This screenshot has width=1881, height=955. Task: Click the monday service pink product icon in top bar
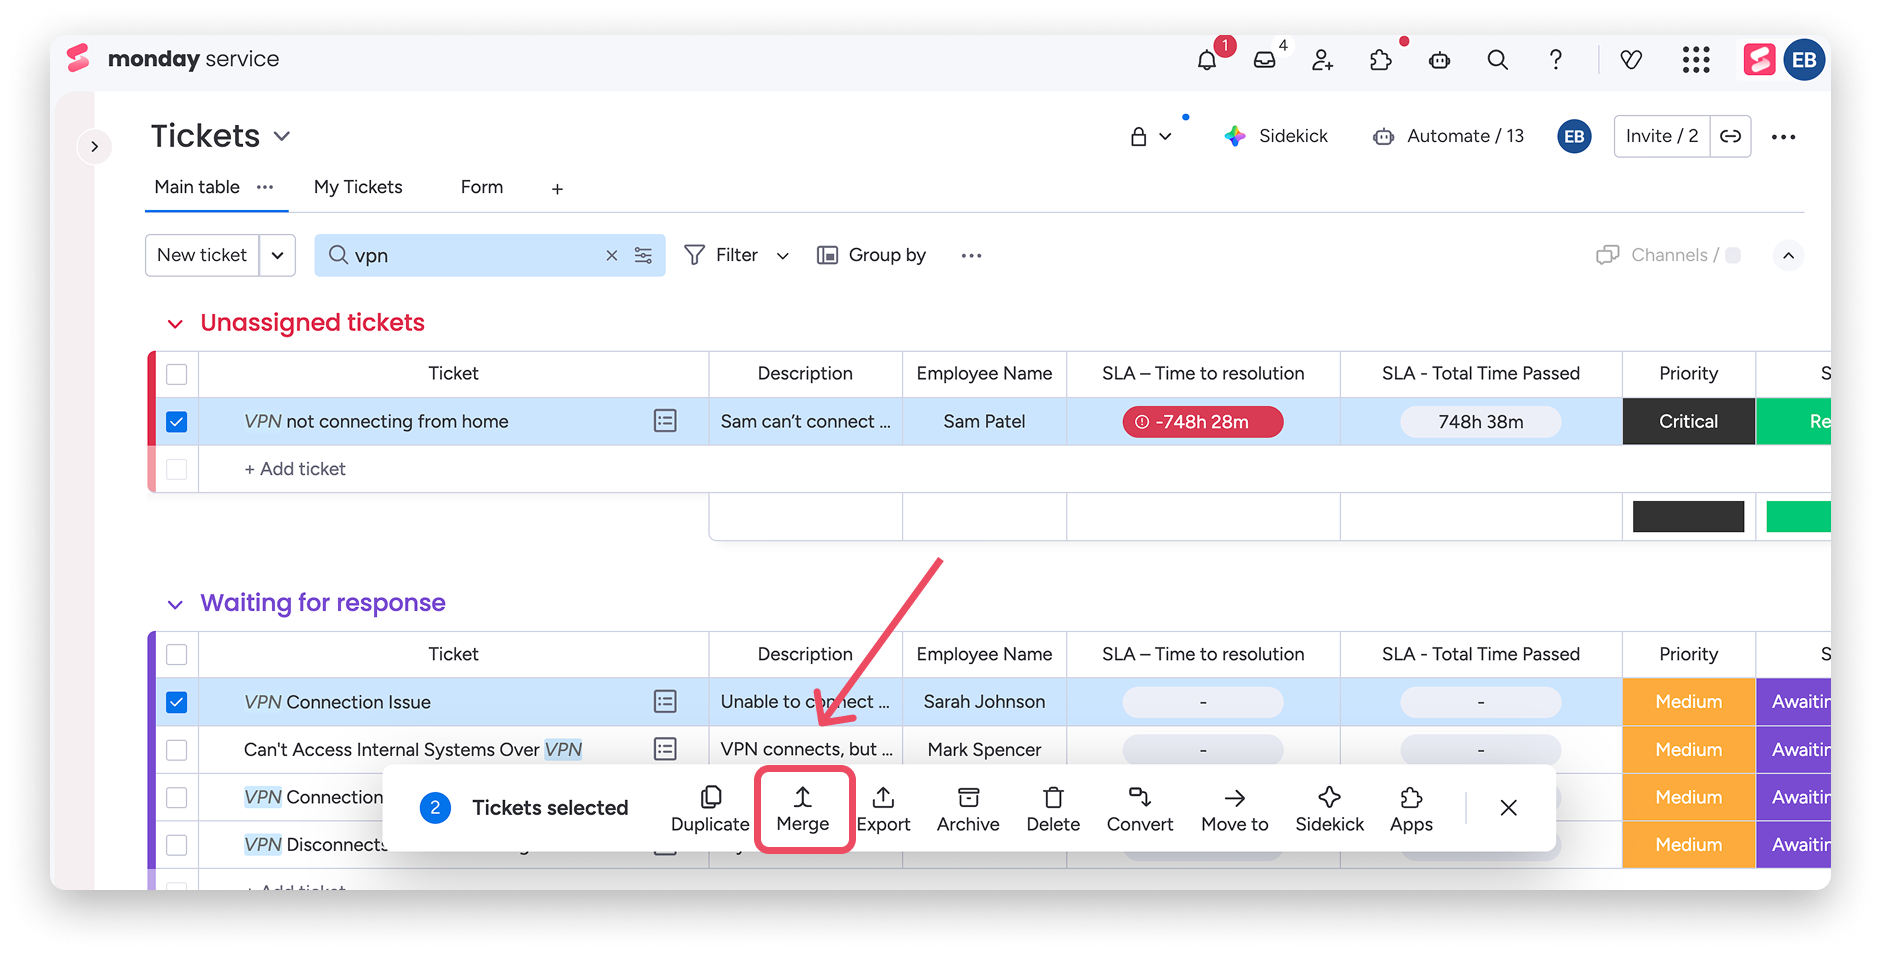click(x=1759, y=60)
